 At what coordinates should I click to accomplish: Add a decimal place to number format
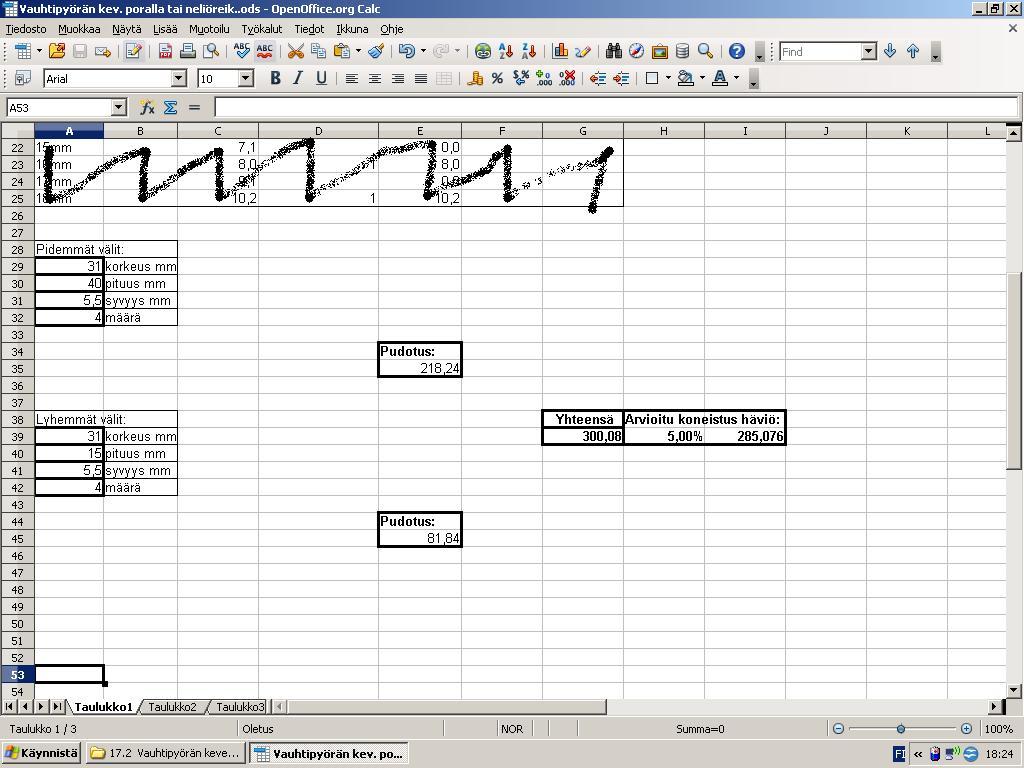[544, 78]
